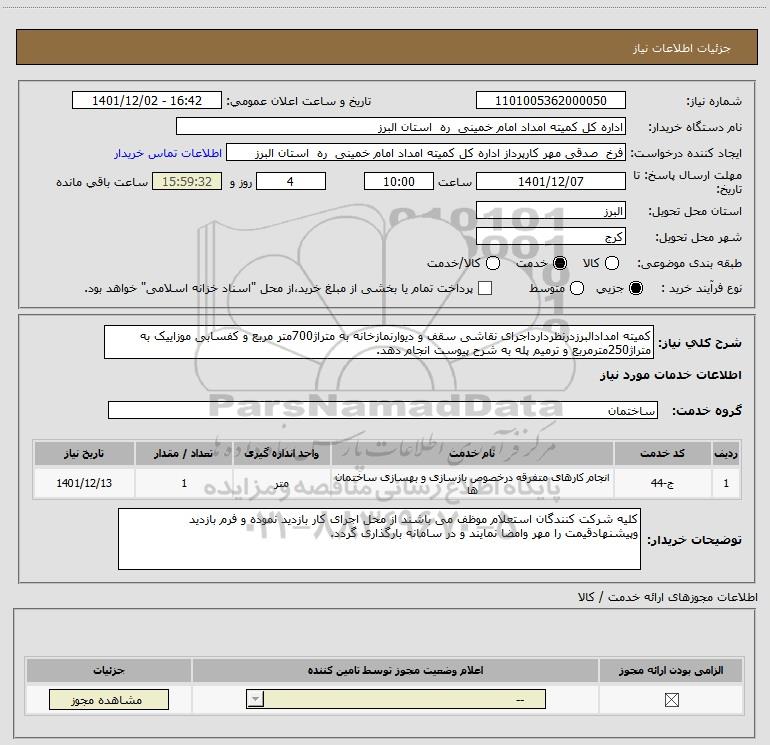Viewport: 770px width, 745px height.
Task: Select the جزیی purchase type radio
Action: (636, 288)
